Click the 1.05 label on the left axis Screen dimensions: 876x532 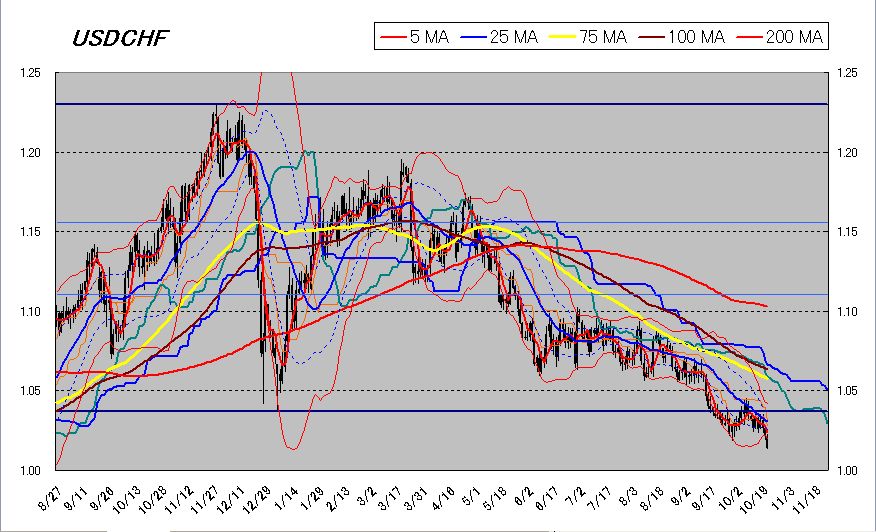(x=30, y=391)
